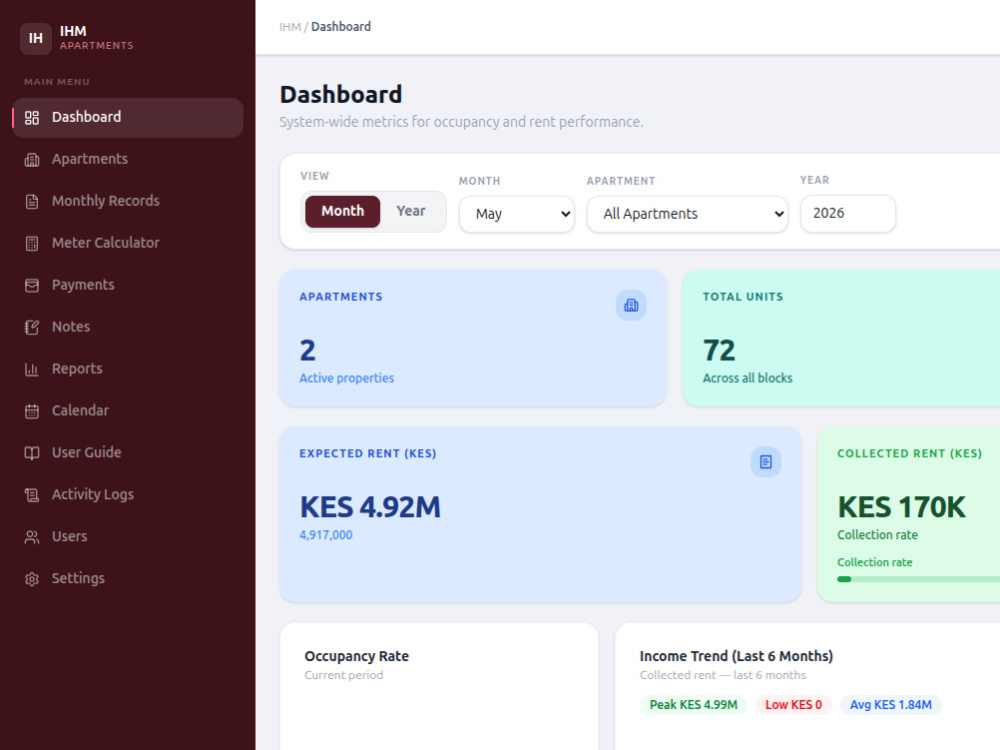Screen dimensions: 1000x750
Task: Click the Apartments building icon in sidebar
Action: point(32,159)
